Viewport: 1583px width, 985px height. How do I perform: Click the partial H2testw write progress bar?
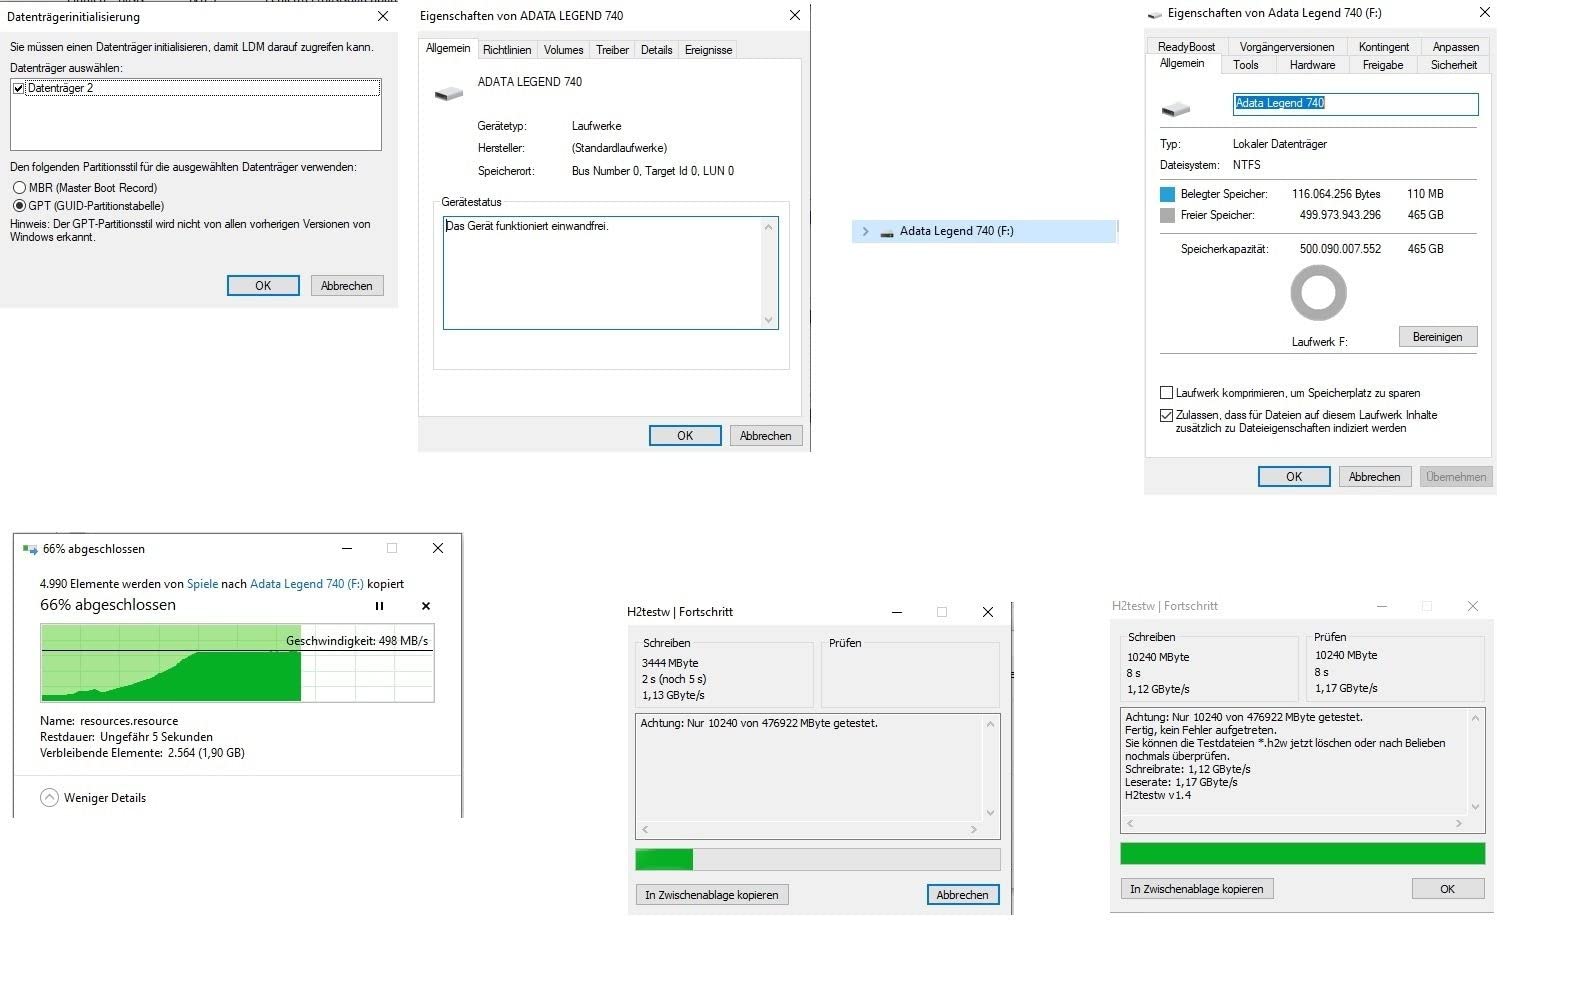point(818,859)
